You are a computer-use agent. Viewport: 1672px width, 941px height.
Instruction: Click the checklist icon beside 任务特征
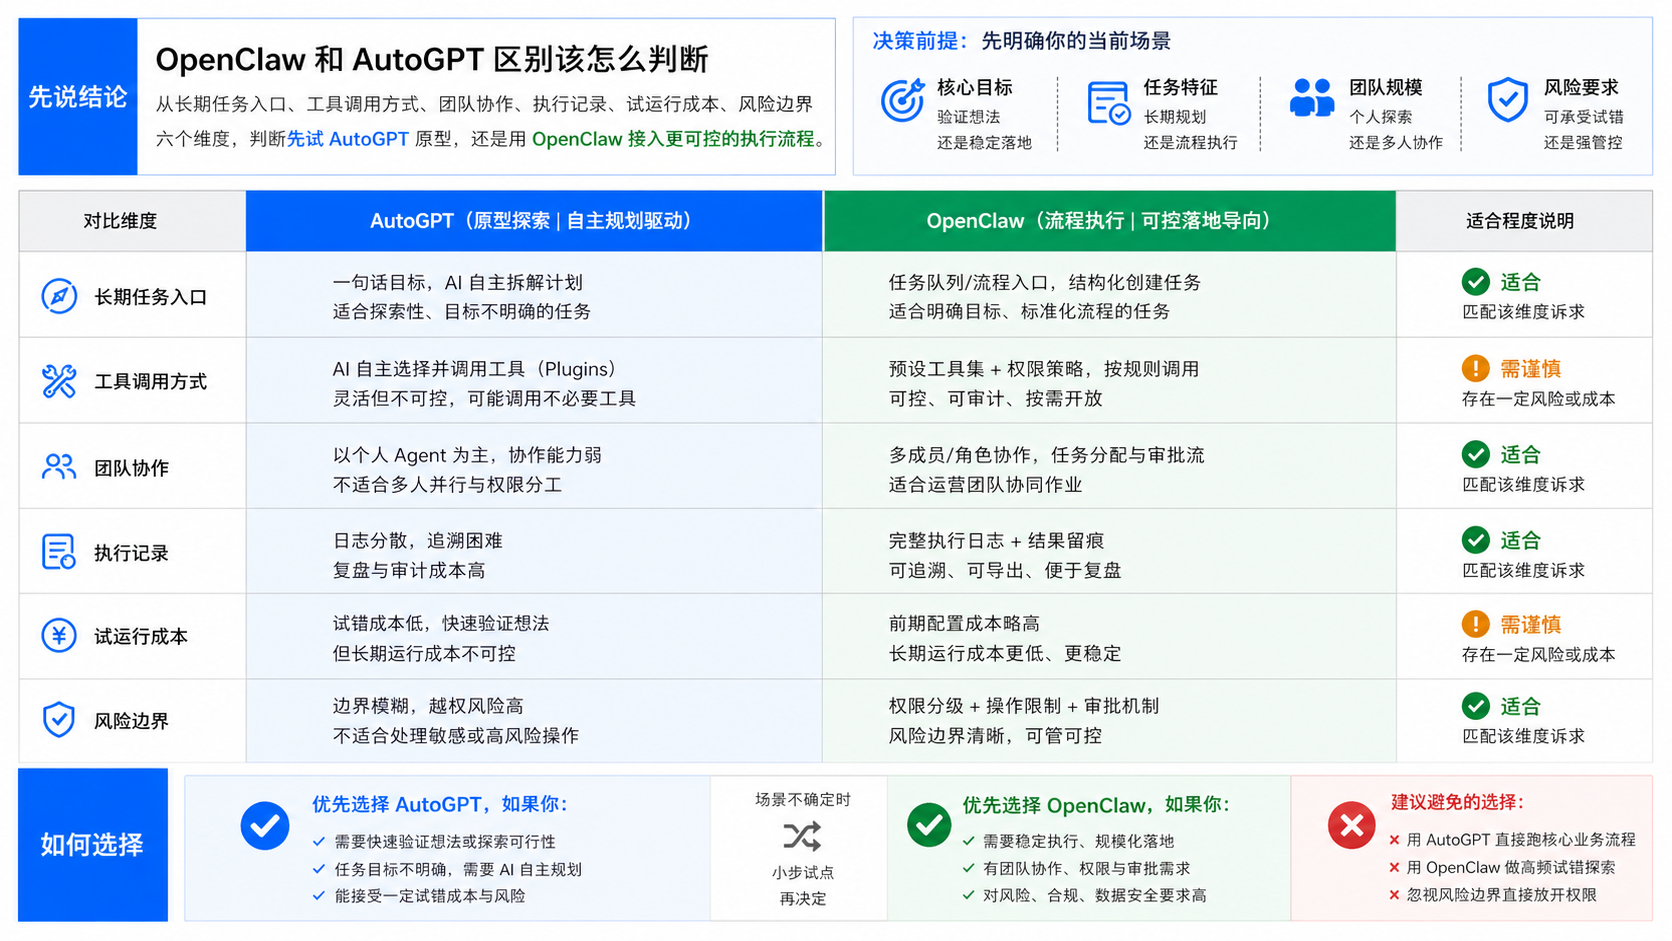(1108, 103)
